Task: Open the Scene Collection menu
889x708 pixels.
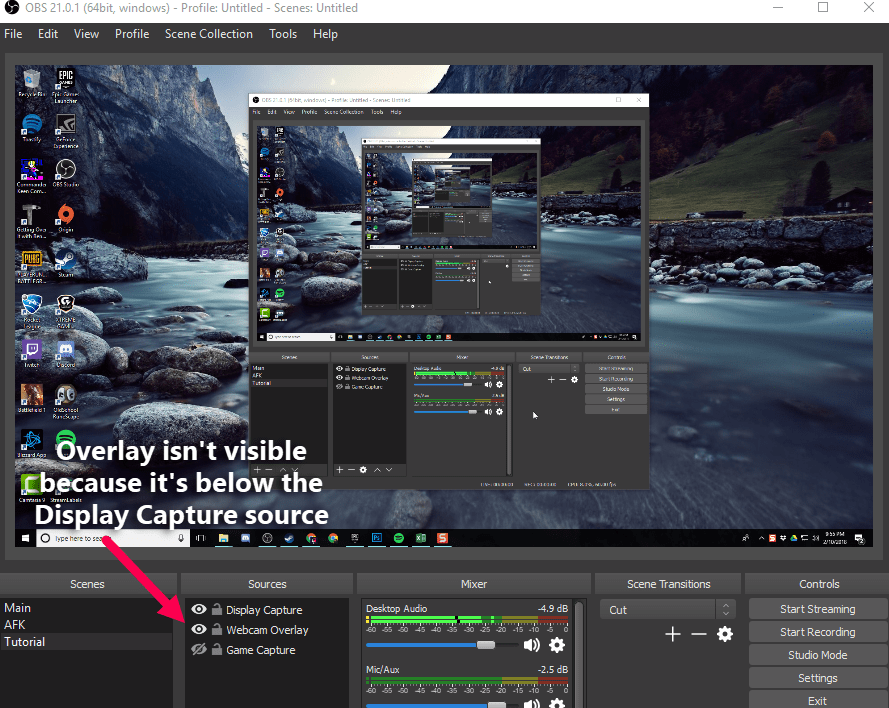Action: tap(208, 33)
